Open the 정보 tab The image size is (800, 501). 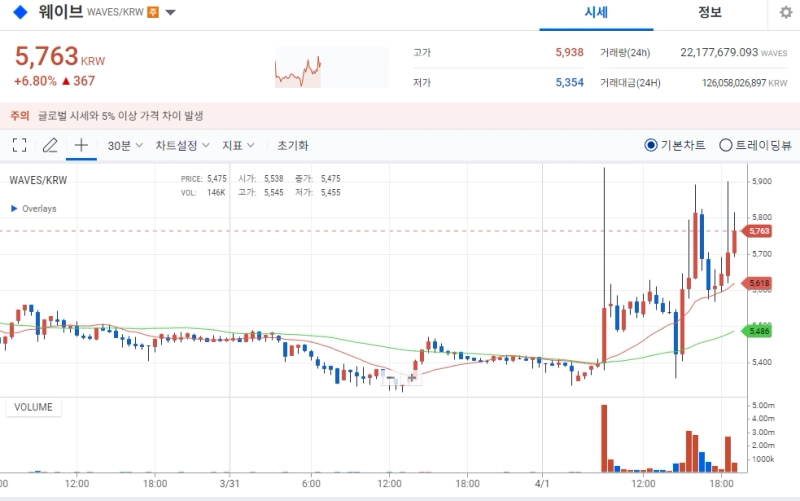coord(710,13)
